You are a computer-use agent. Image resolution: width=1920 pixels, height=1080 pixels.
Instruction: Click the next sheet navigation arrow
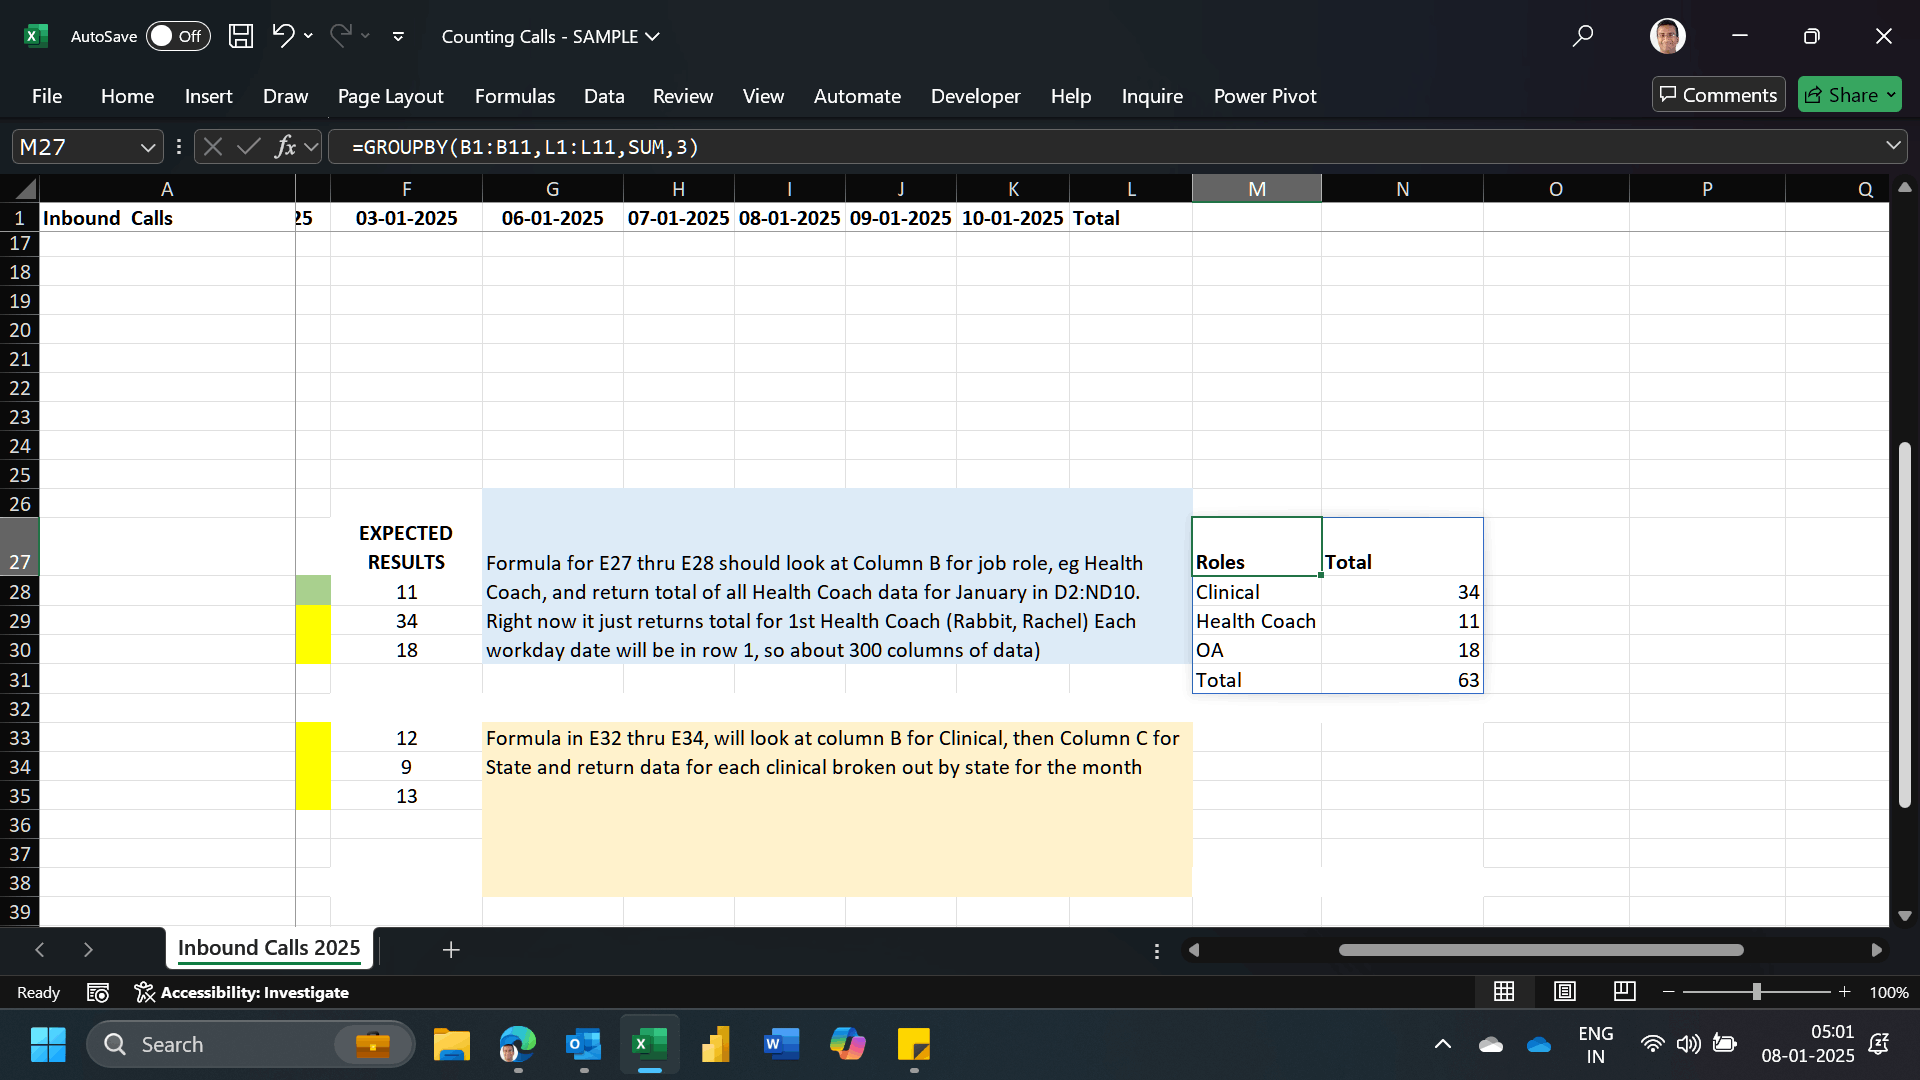coord(88,949)
